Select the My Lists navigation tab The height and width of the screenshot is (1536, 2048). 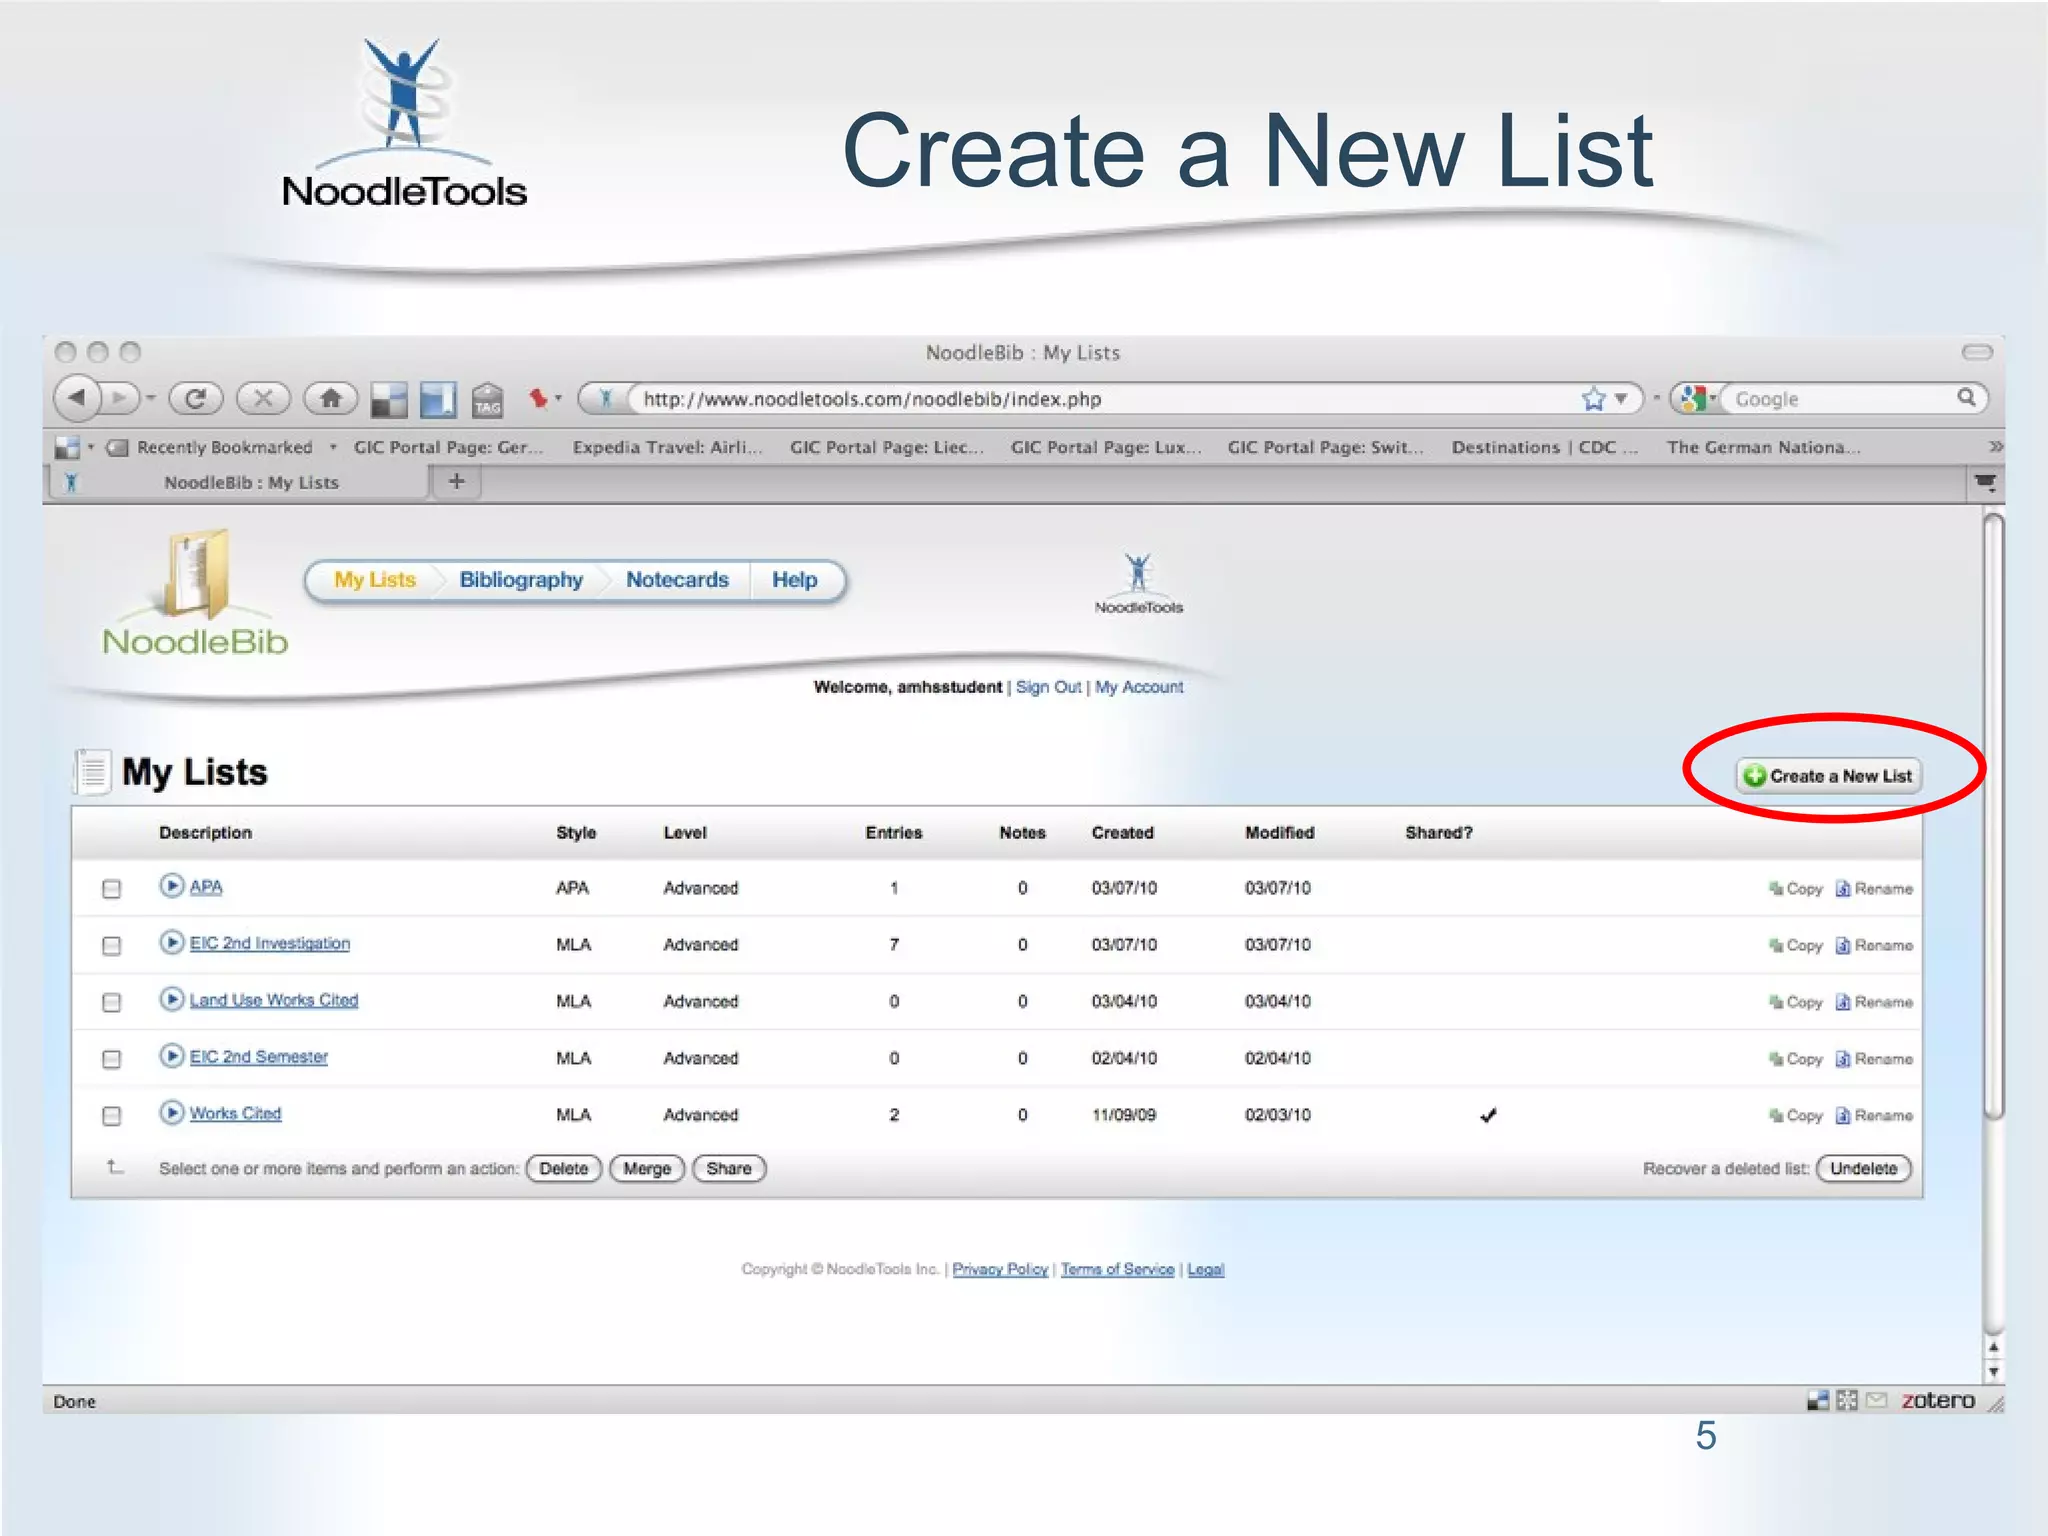[x=374, y=580]
